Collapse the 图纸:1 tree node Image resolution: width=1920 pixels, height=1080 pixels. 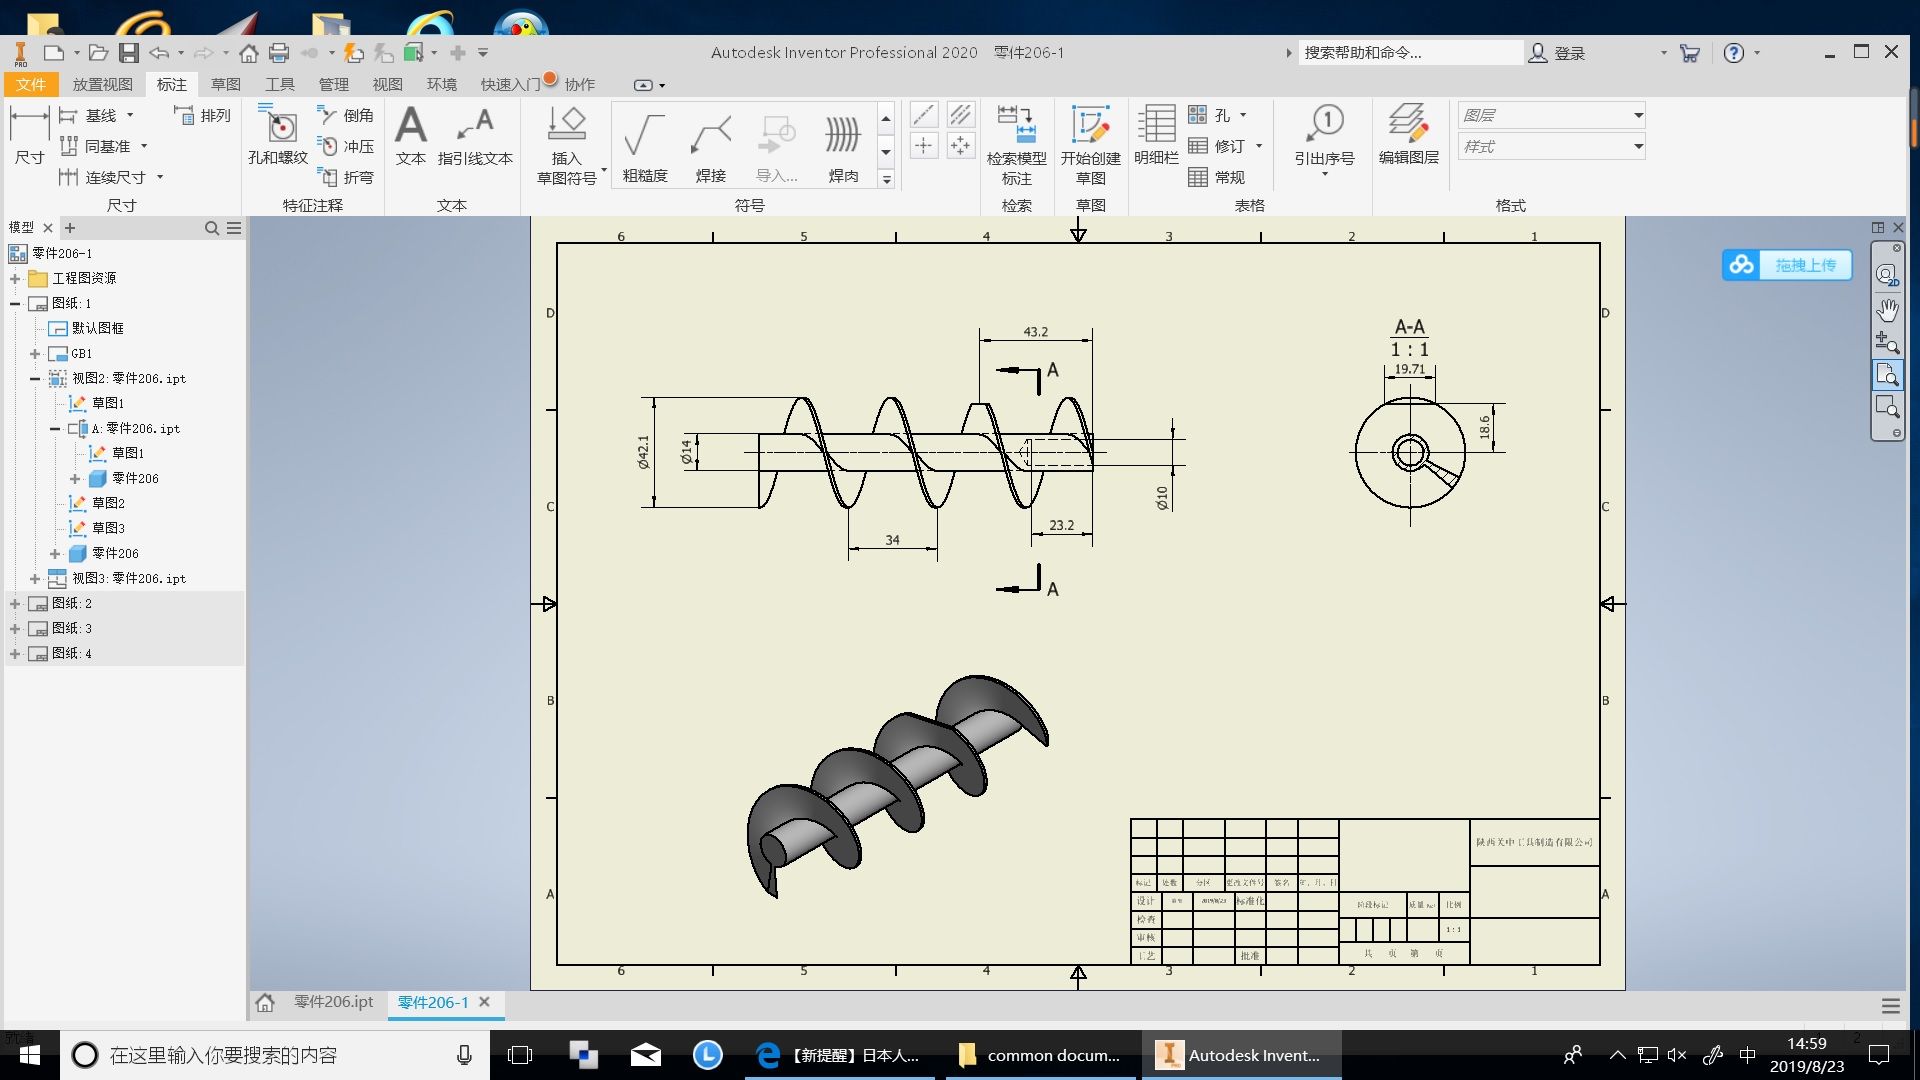pos(15,303)
